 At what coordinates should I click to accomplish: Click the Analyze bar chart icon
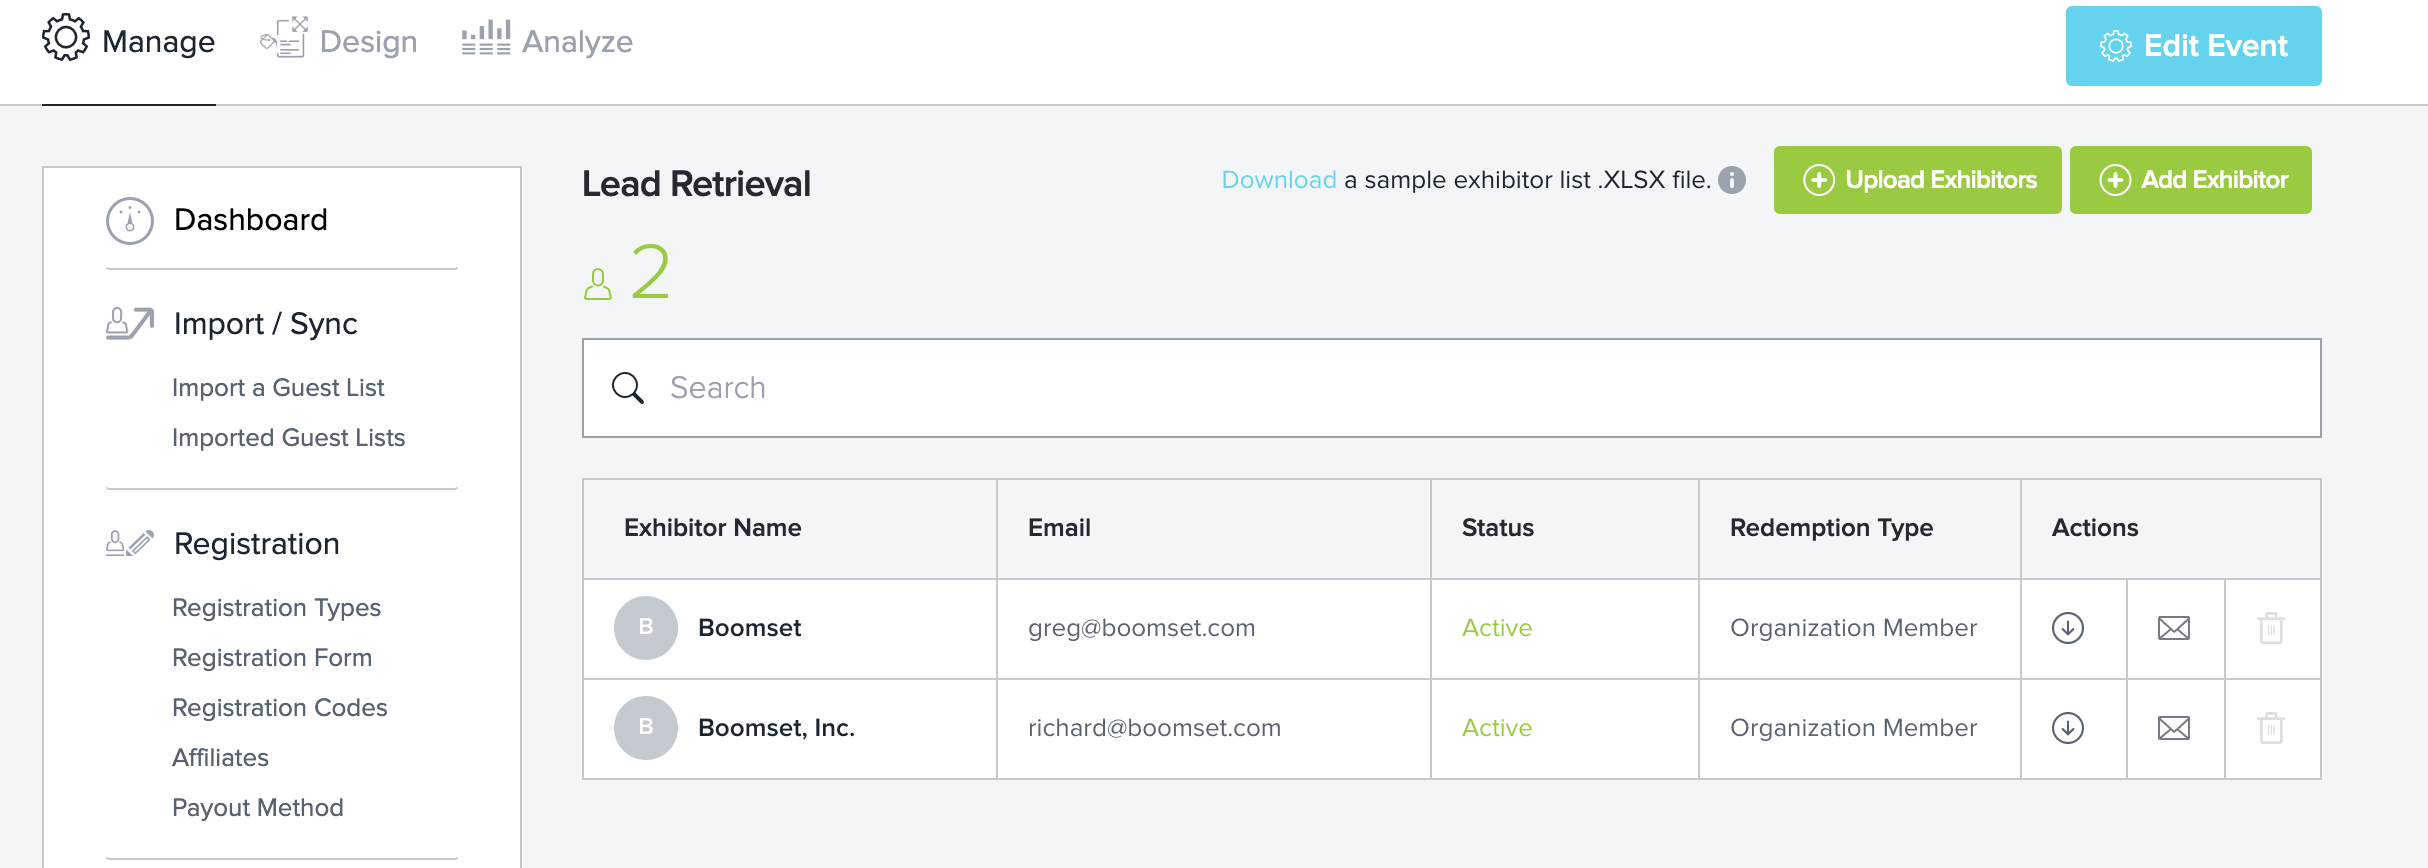486,38
